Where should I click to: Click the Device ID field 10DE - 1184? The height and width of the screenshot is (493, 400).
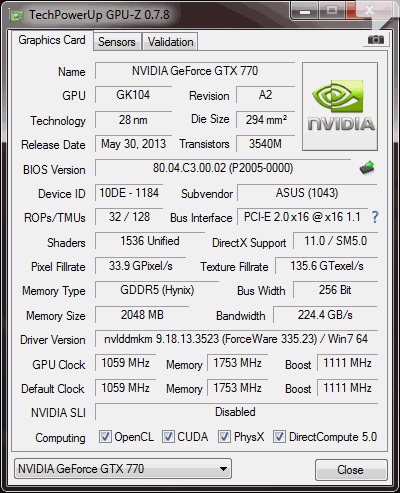coord(129,193)
